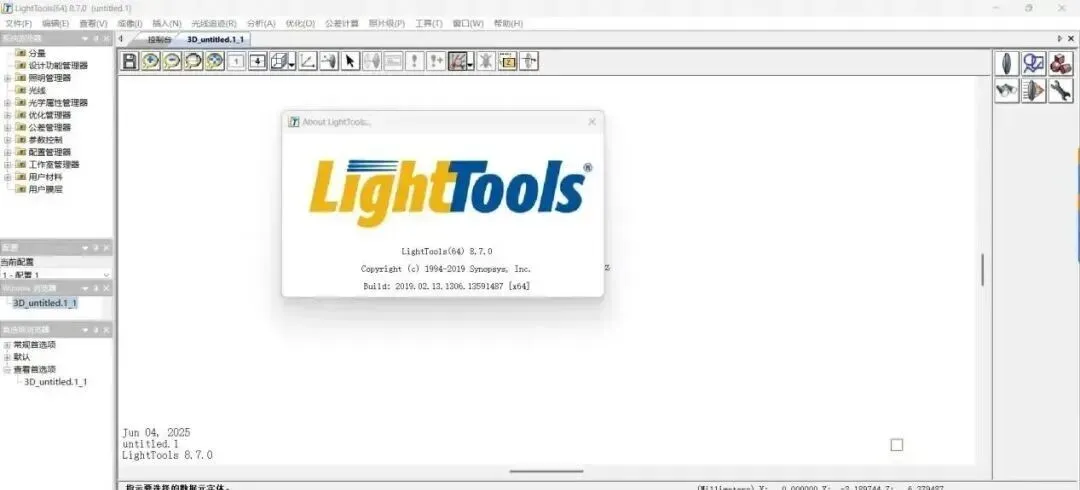
Task: Open the binoculars palette icon
Action: tap(1007, 91)
